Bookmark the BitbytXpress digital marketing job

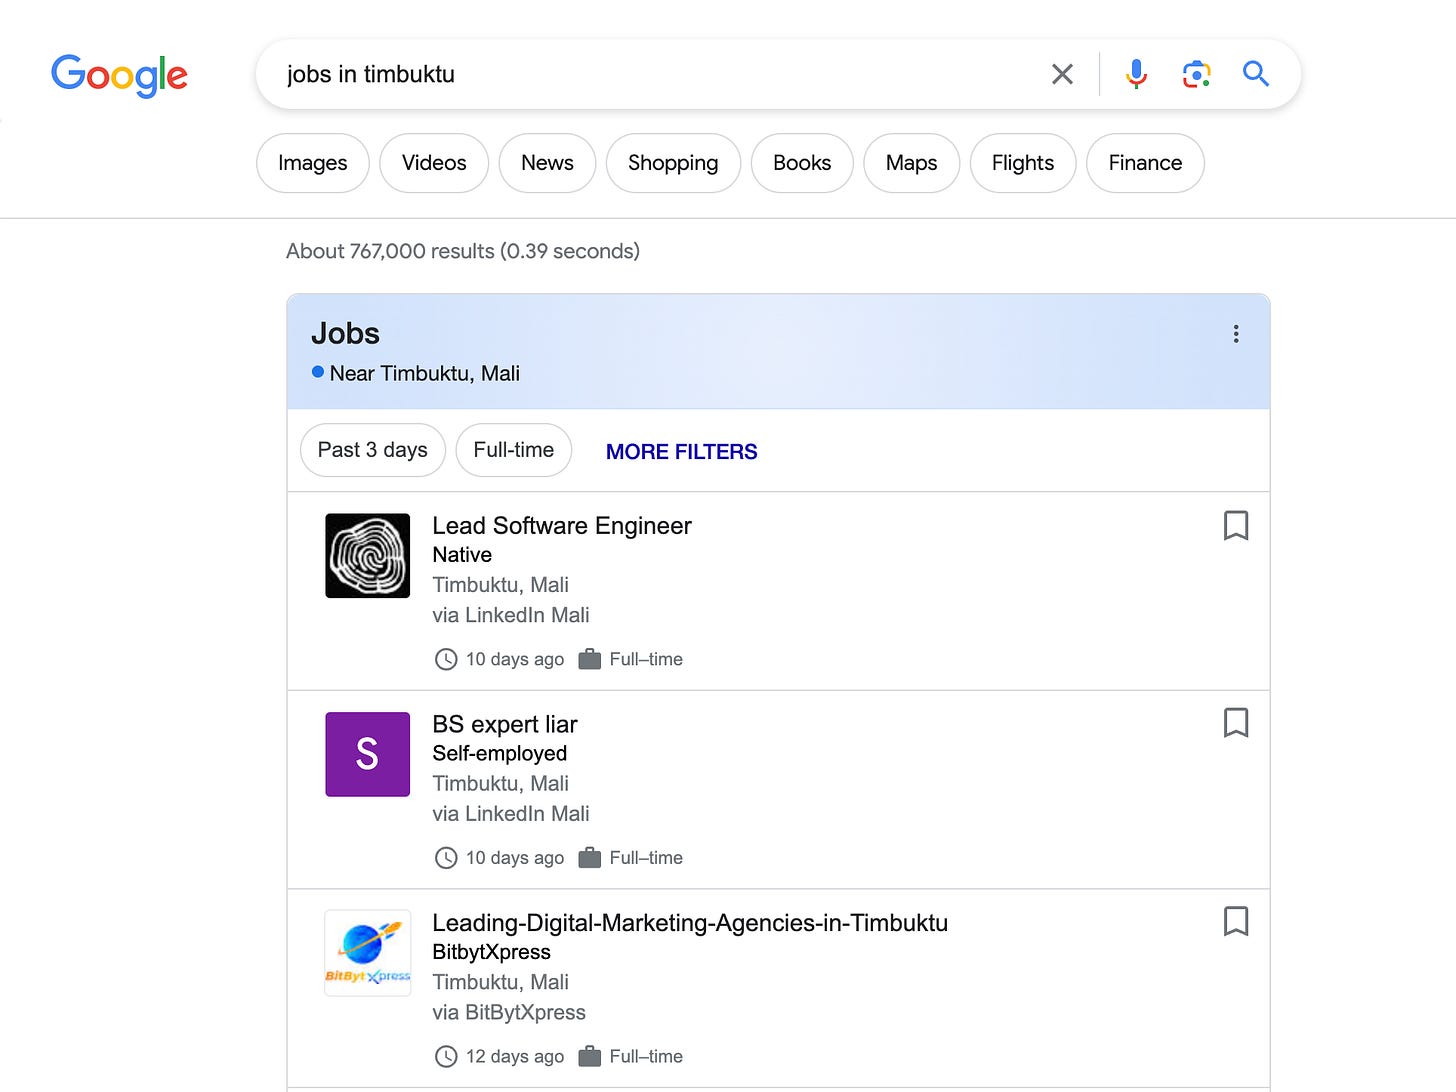1236,920
